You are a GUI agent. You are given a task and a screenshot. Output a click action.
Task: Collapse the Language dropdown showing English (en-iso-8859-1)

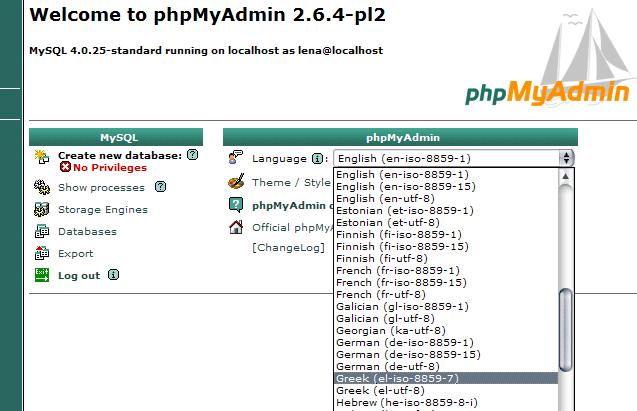click(x=454, y=158)
